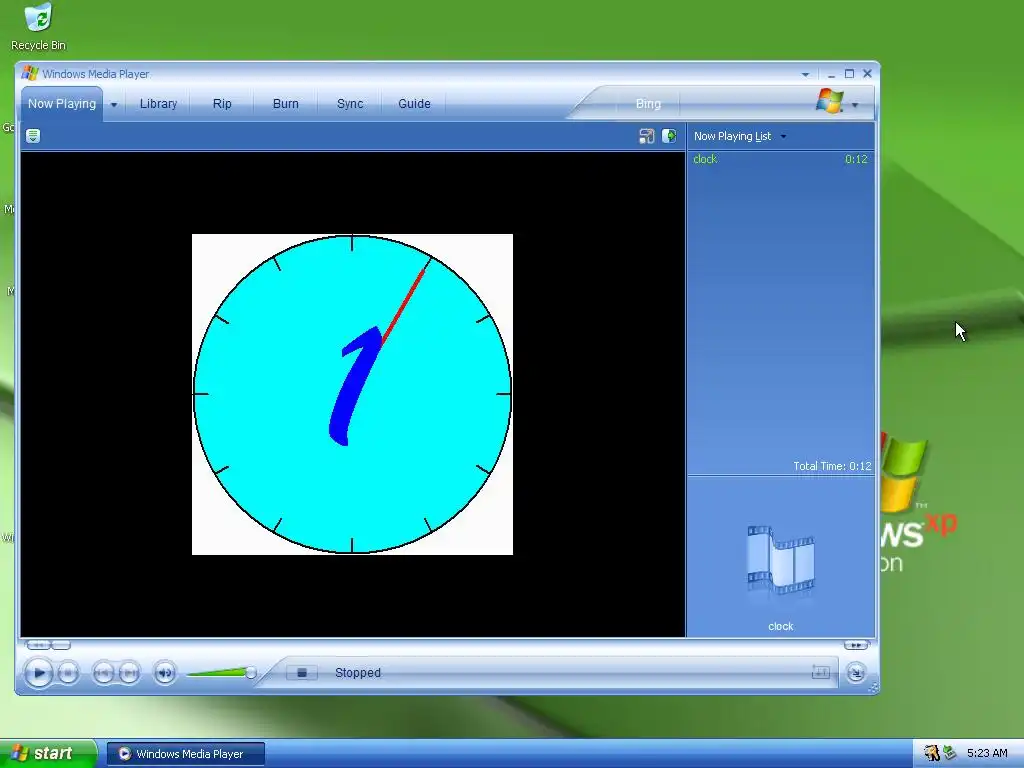Switch to the Guide tab
1024x768 pixels.
click(414, 104)
